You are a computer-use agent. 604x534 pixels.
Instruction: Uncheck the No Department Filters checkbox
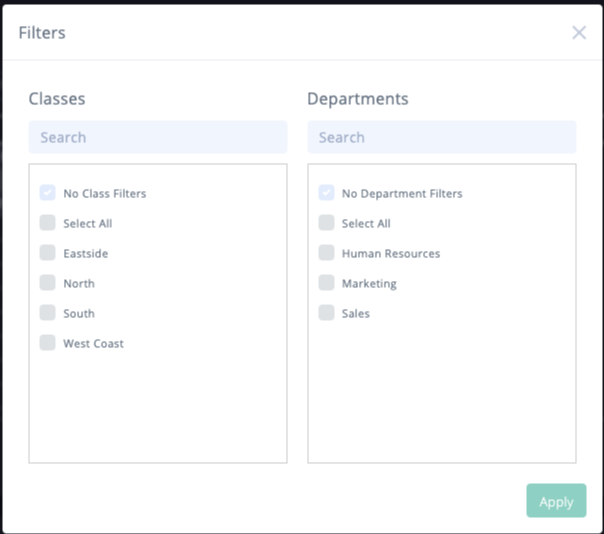pos(326,193)
